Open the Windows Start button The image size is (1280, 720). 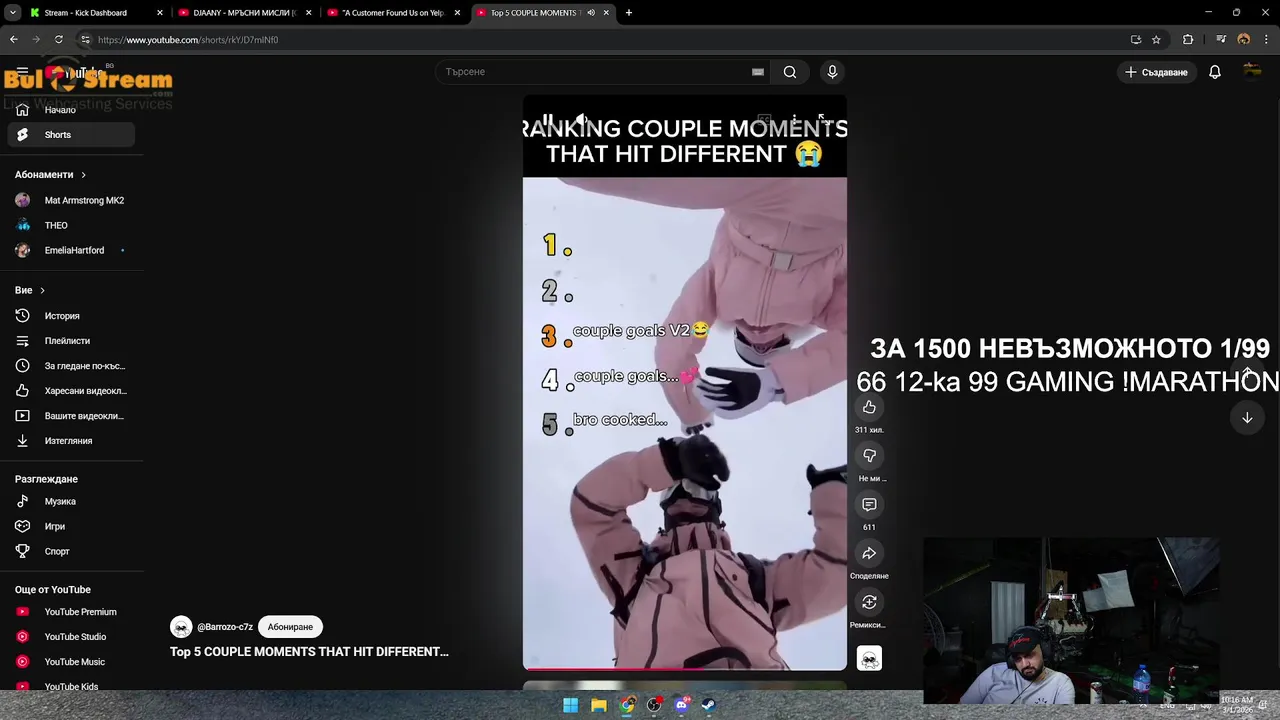click(x=570, y=705)
